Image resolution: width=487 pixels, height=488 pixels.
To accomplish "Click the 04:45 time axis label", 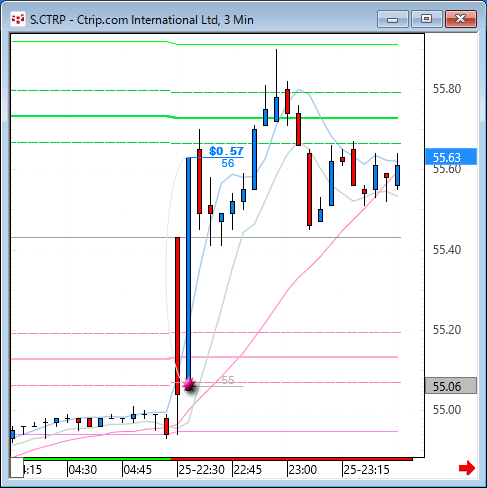I will click(137, 470).
